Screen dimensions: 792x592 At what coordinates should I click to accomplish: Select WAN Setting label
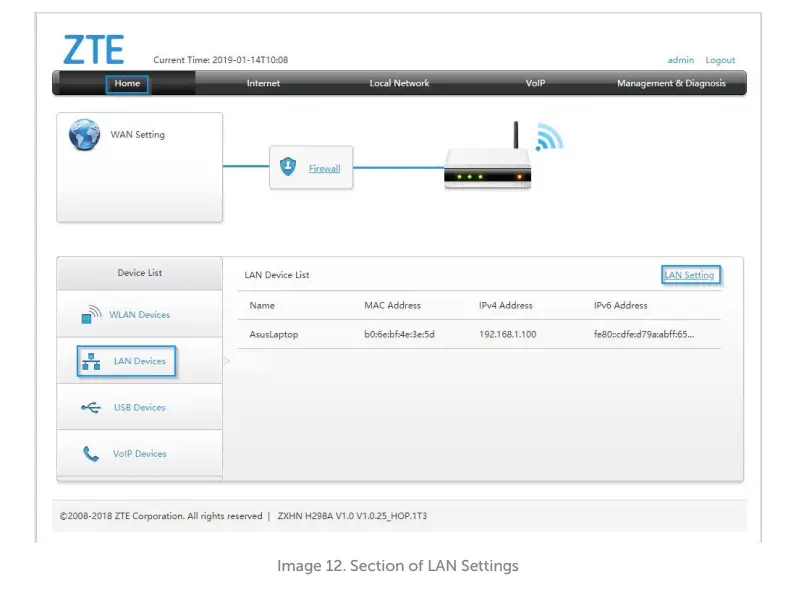[x=137, y=134]
